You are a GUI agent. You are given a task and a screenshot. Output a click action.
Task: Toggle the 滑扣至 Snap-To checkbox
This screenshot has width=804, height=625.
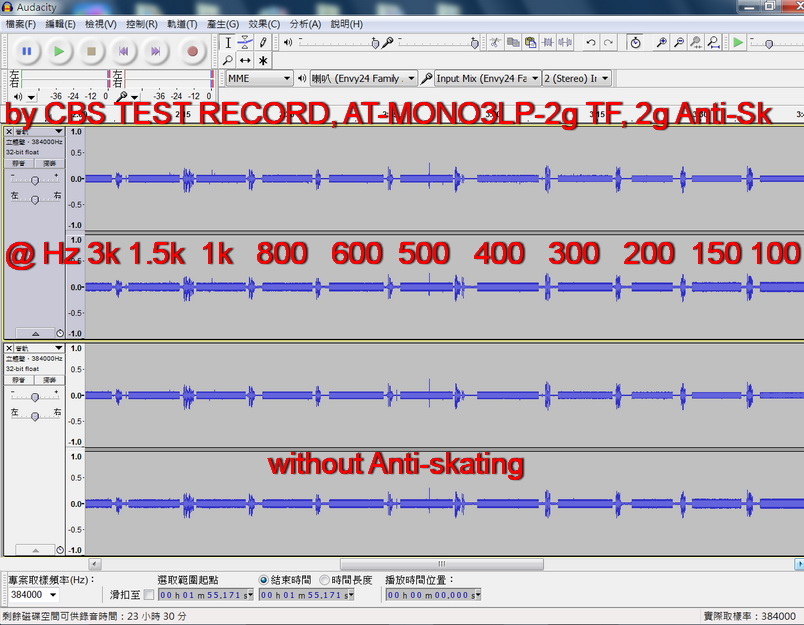coord(149,595)
